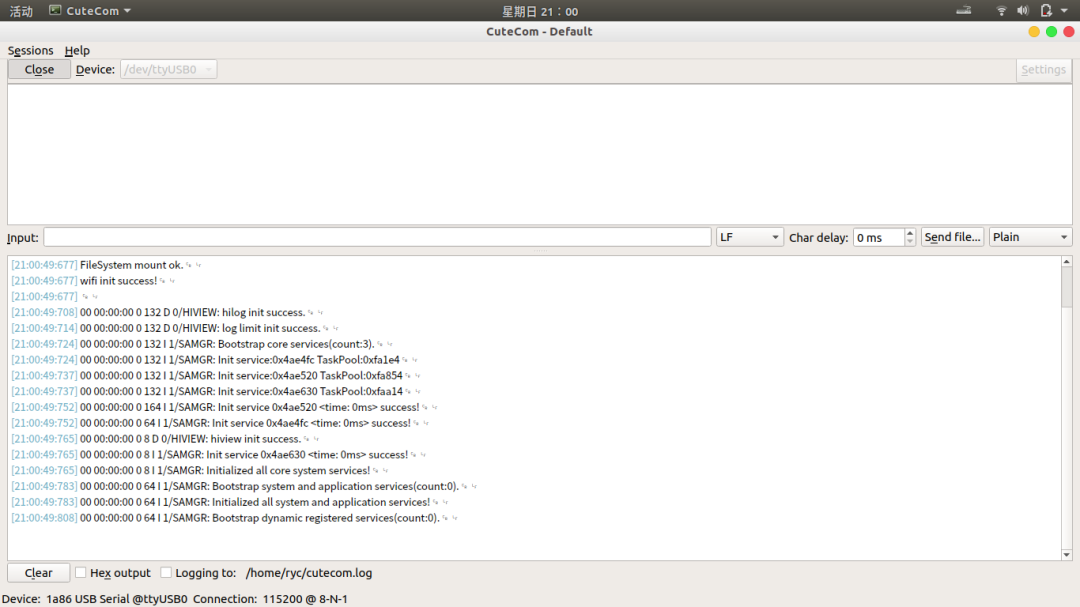1080x607 pixels.
Task: Click the status bar 'Connection: 115200 @ 8-N-1' text
Action: coord(270,599)
